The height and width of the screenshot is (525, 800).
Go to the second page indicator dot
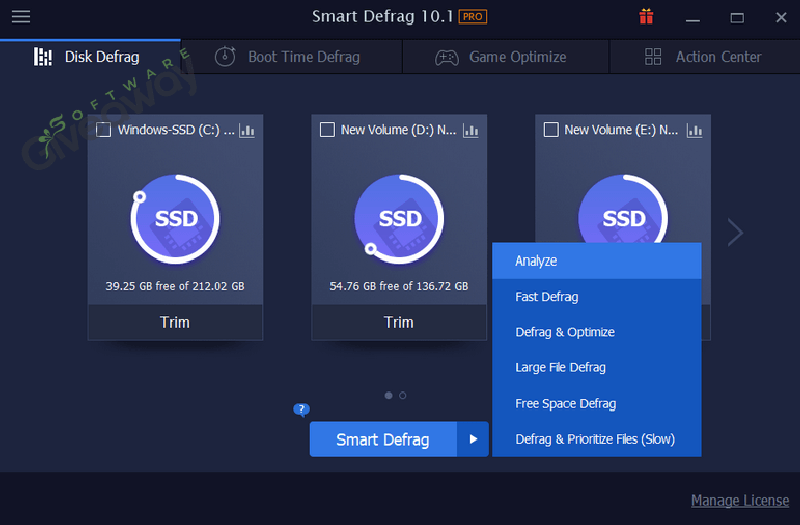tap(403, 395)
